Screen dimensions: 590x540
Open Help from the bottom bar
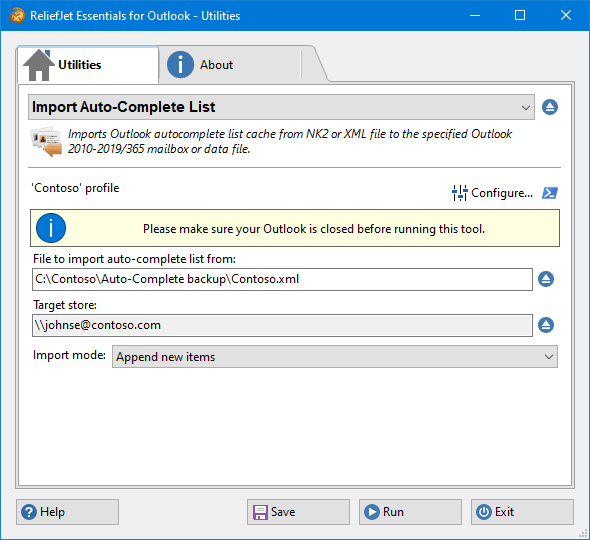coord(67,512)
